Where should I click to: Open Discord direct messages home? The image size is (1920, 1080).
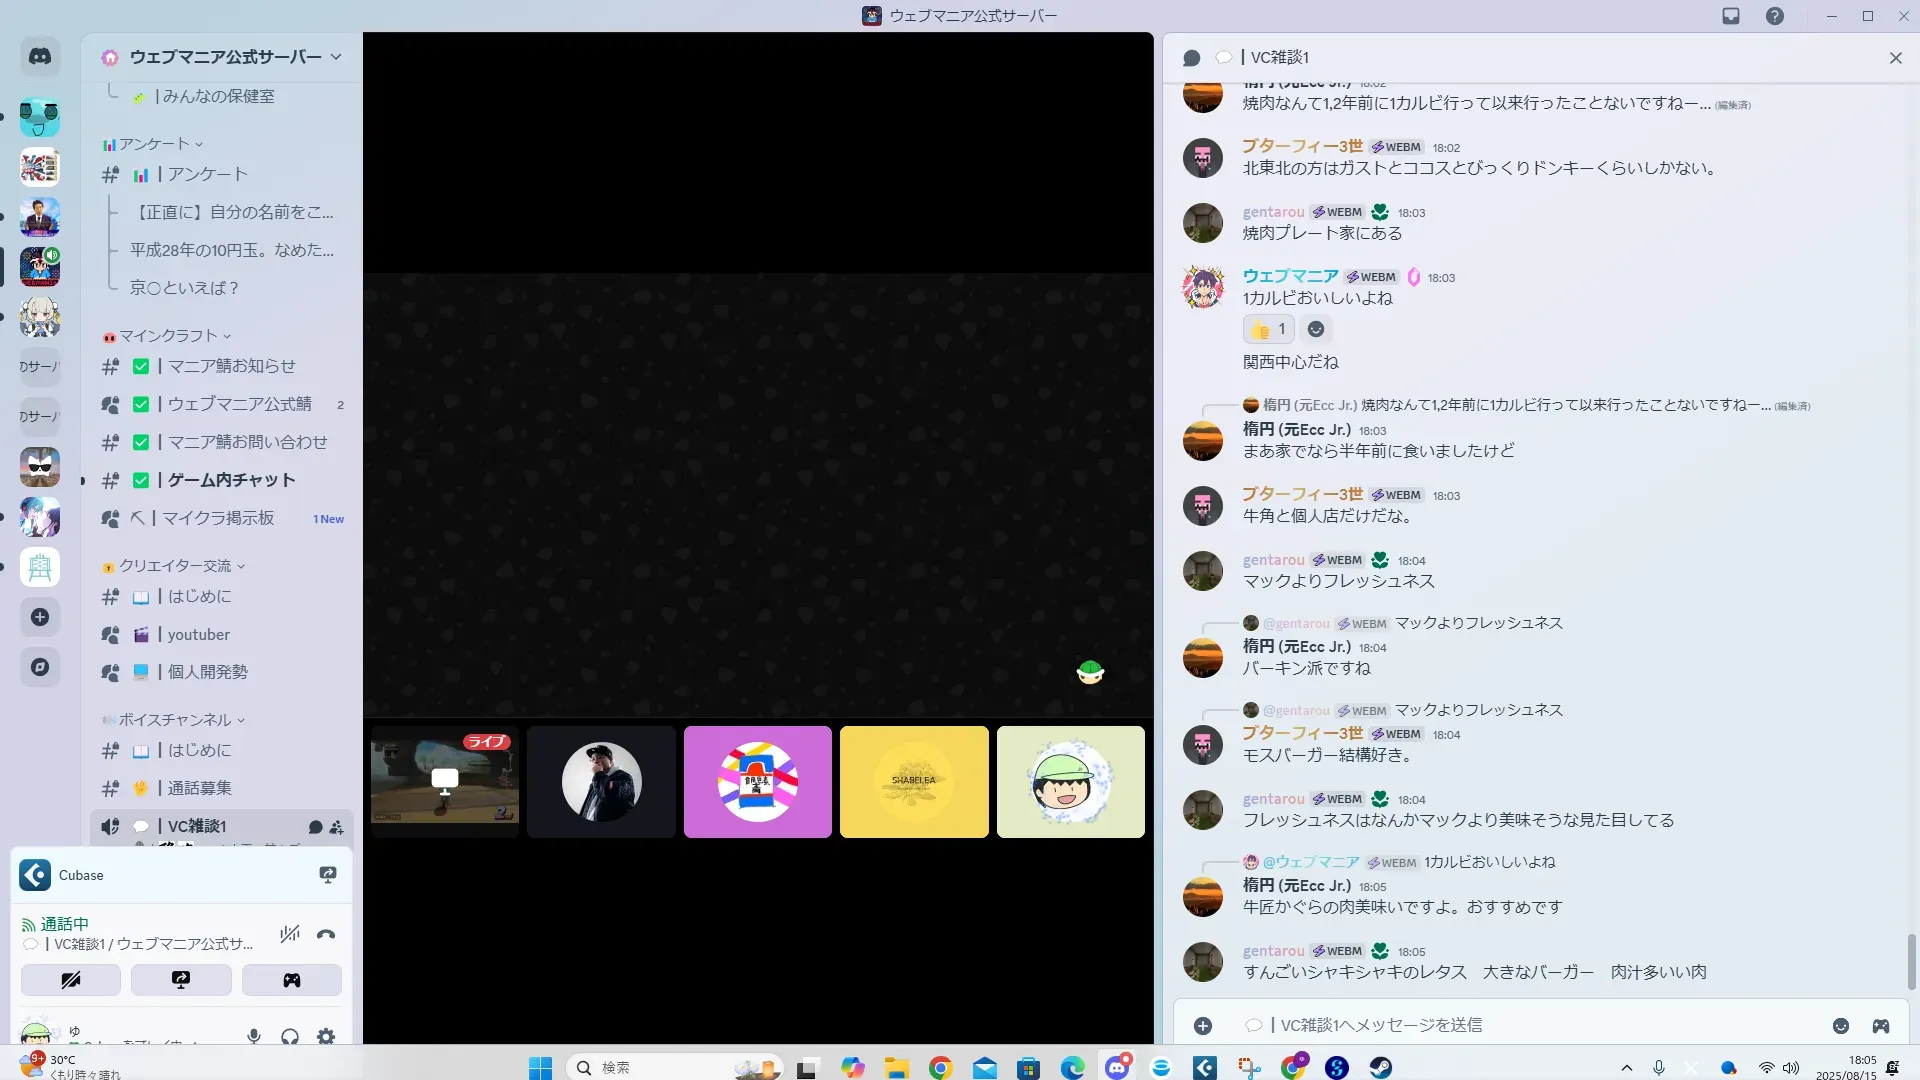[x=40, y=57]
